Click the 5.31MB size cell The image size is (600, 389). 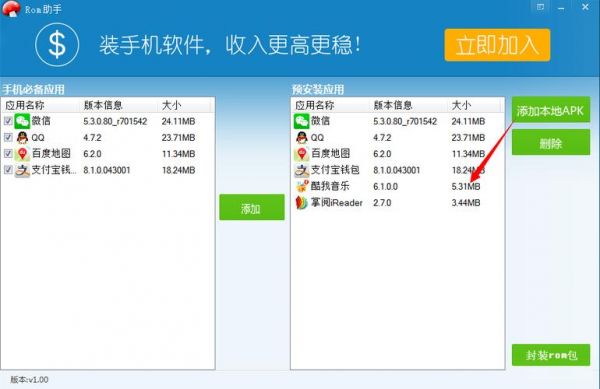466,187
